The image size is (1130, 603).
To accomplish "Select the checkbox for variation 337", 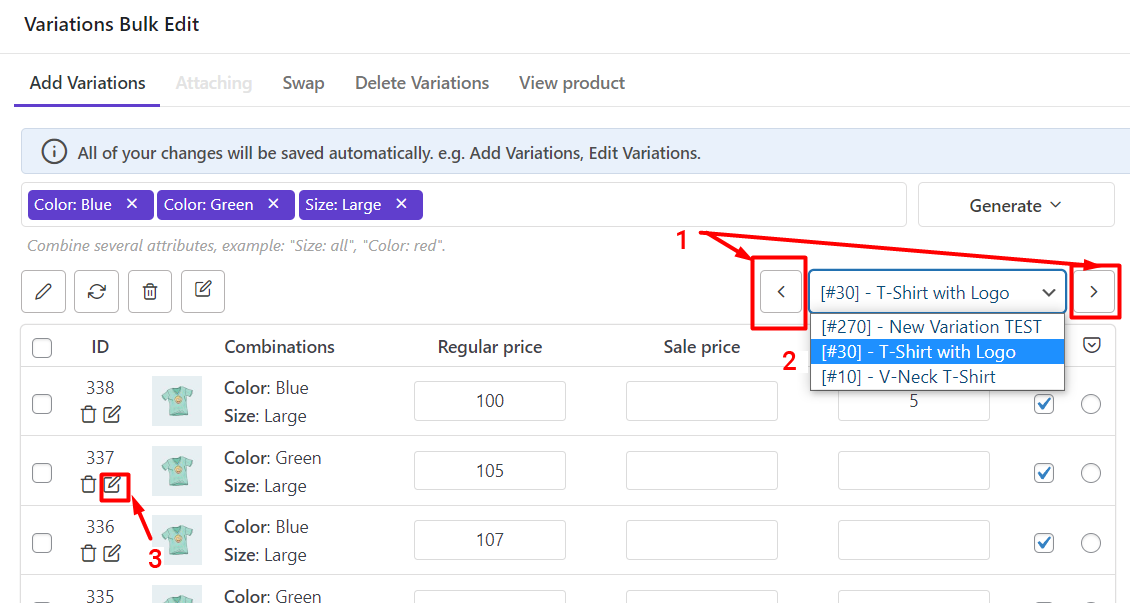I will [x=43, y=473].
